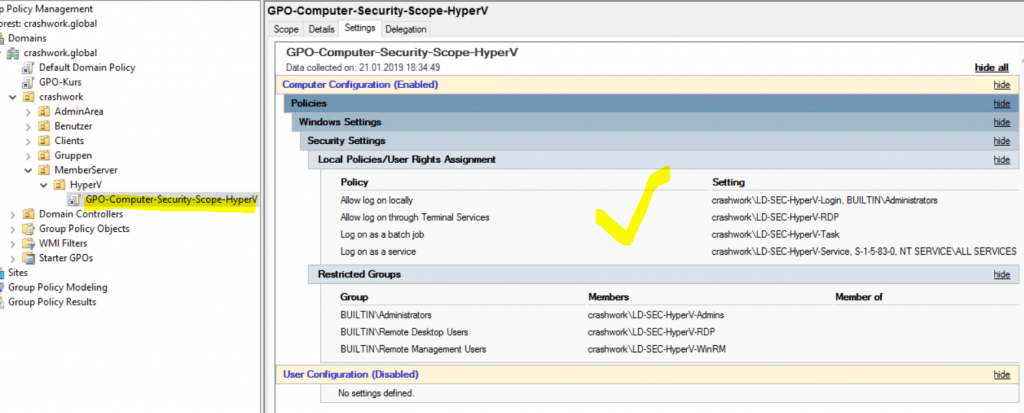Click the Starter GPOs folder icon
The height and width of the screenshot is (413, 1024).
click(28, 257)
